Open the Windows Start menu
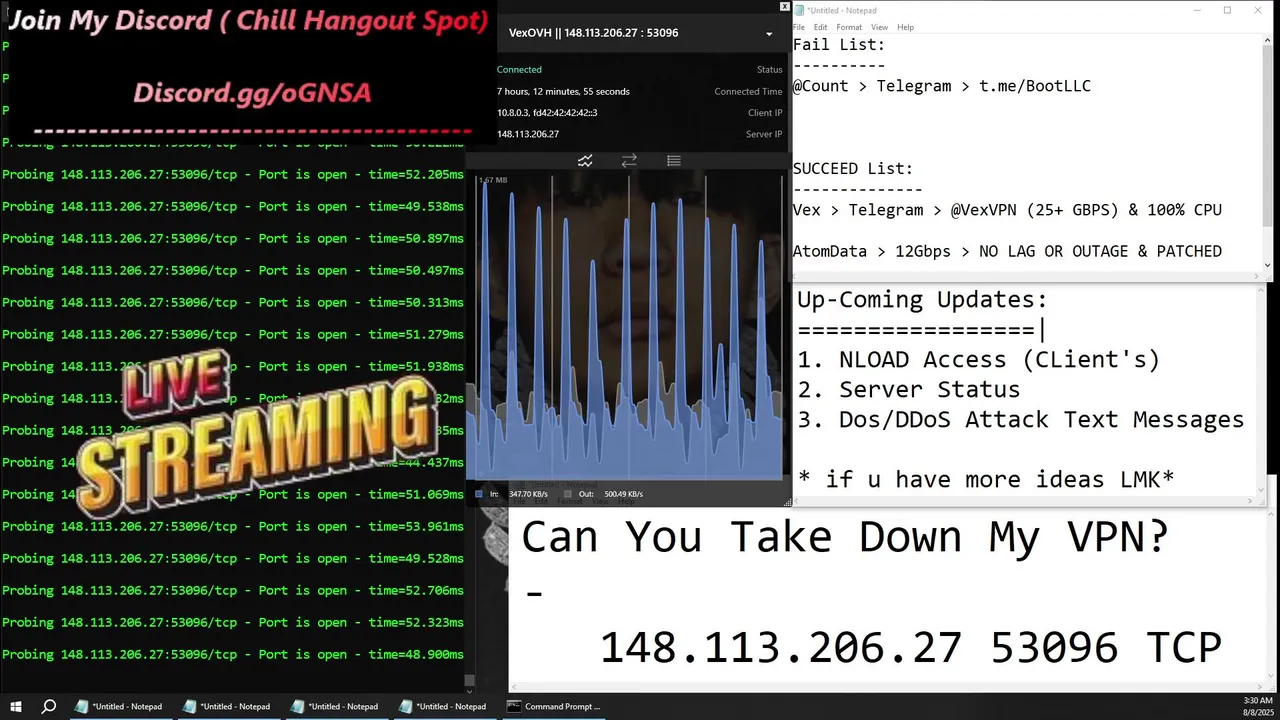This screenshot has height=720, width=1280. (x=16, y=706)
